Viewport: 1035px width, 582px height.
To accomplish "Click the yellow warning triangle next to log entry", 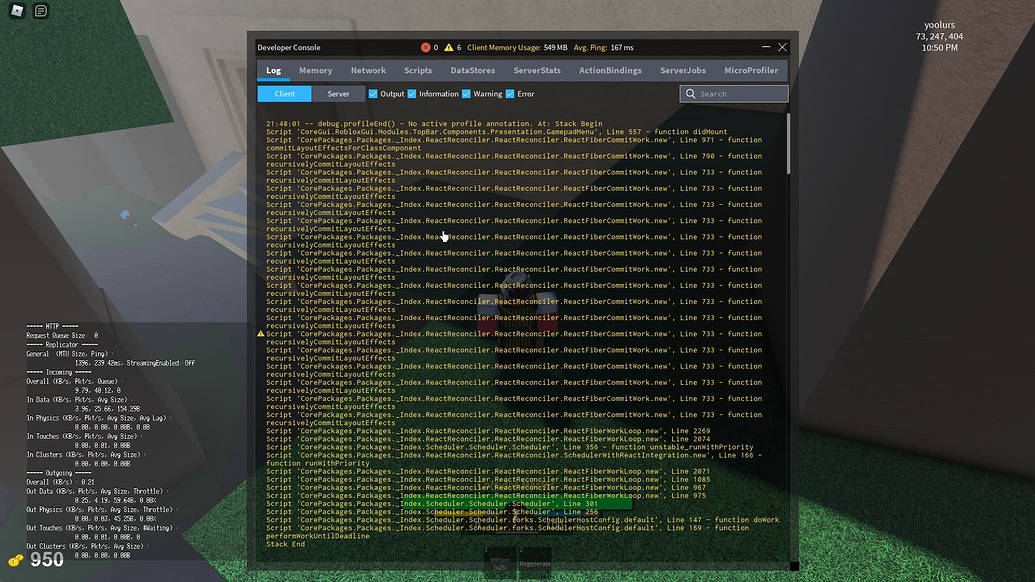I will tap(261, 332).
